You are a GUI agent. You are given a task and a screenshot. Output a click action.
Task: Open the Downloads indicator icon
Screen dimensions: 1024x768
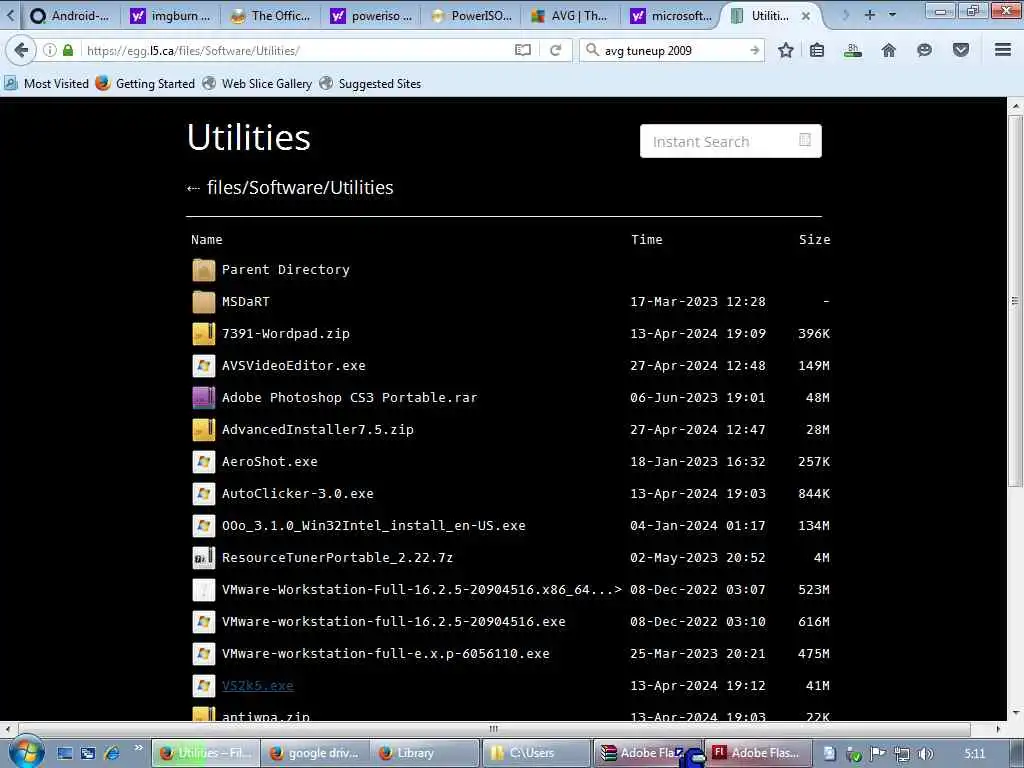pyautogui.click(x=852, y=50)
